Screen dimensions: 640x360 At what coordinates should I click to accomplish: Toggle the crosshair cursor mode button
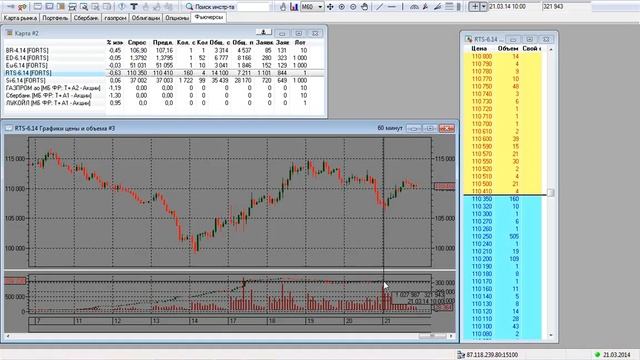475,7
